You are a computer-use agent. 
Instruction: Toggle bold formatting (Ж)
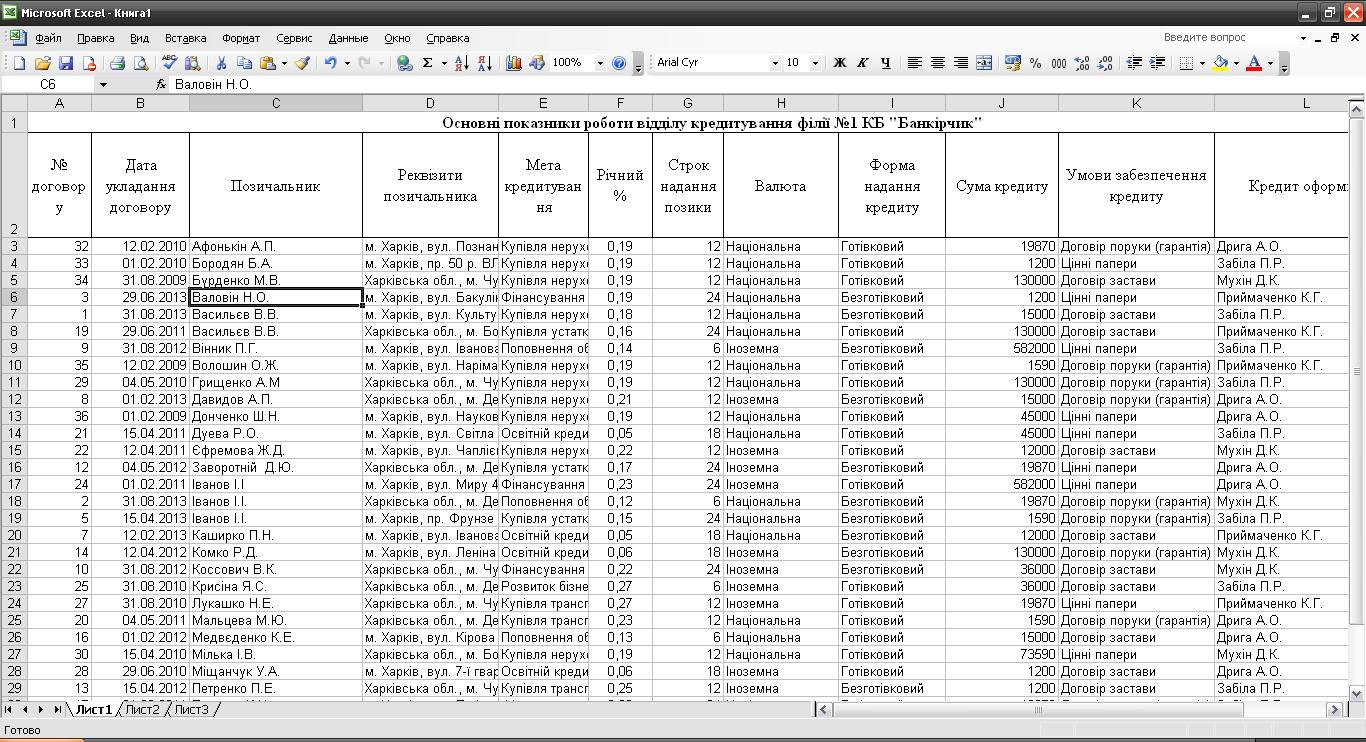[x=840, y=63]
